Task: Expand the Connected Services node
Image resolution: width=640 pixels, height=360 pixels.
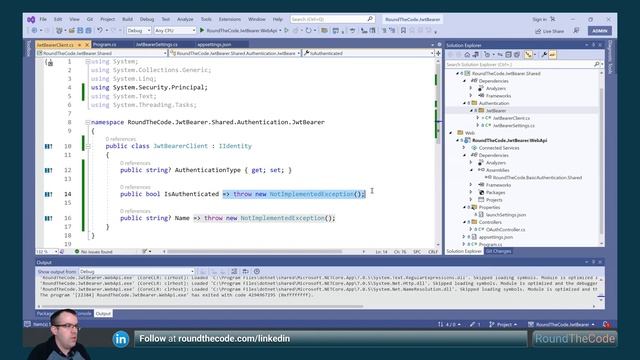Action: click(464, 148)
